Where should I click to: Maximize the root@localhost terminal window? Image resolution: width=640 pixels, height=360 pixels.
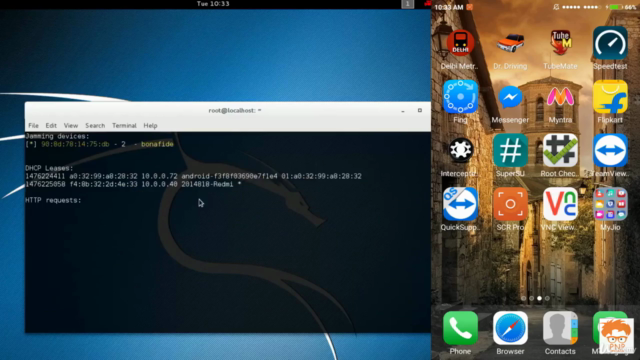(420, 111)
